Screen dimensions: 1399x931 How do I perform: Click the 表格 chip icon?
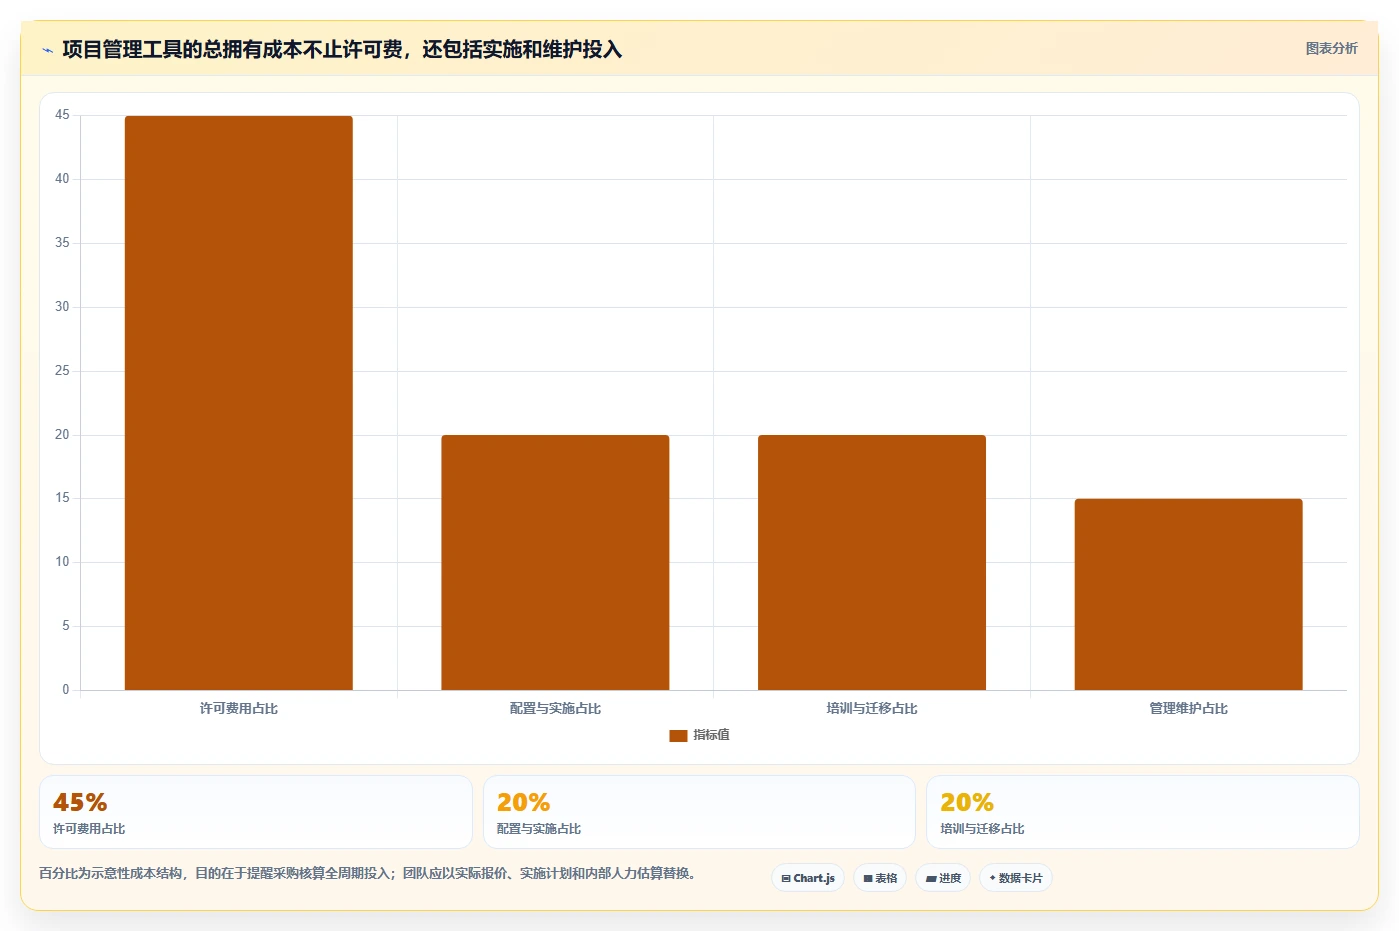pyautogui.click(x=868, y=879)
